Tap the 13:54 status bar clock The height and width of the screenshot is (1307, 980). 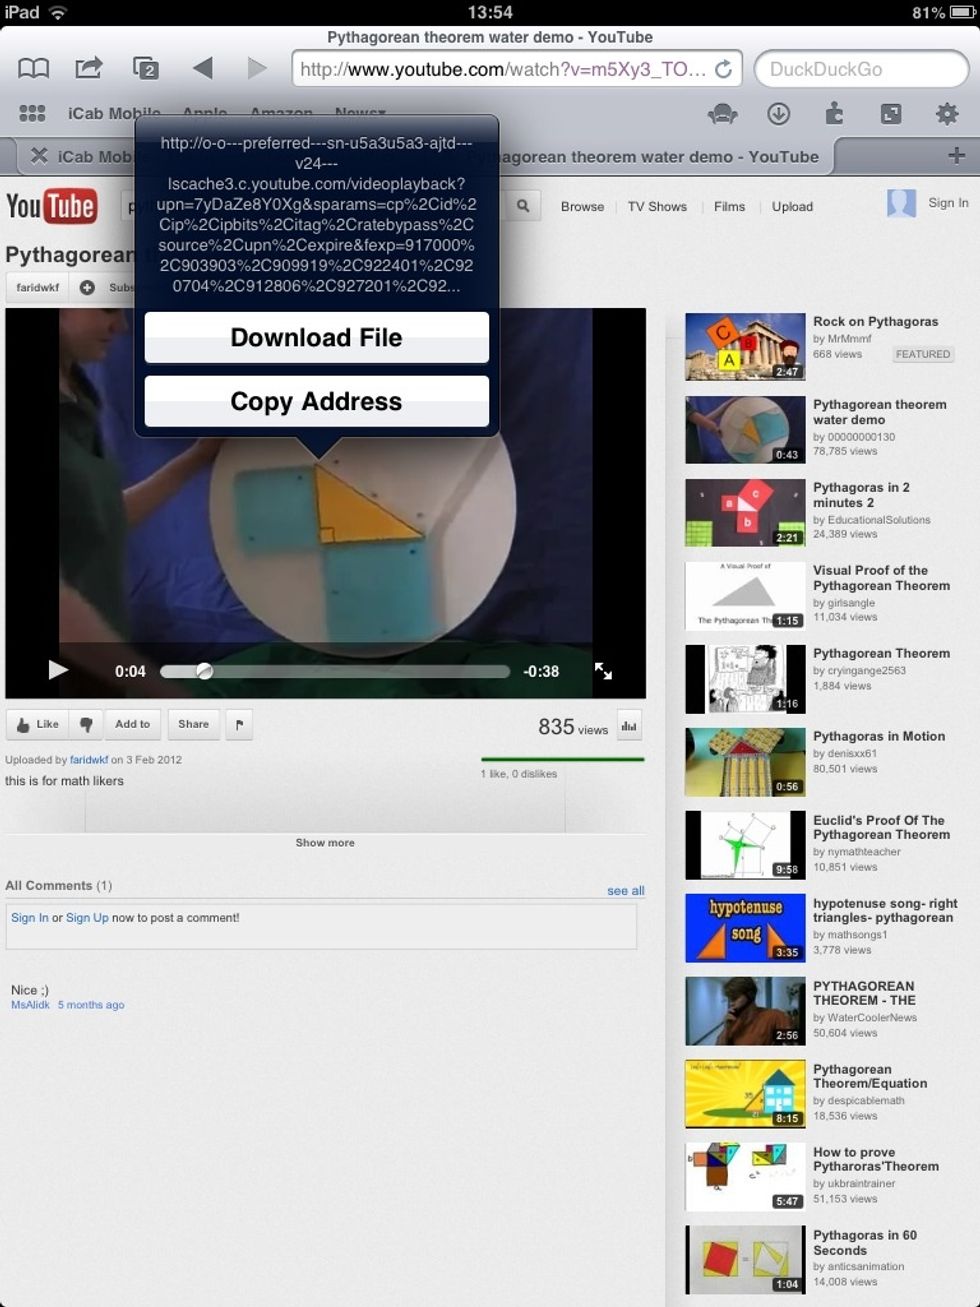490,13
